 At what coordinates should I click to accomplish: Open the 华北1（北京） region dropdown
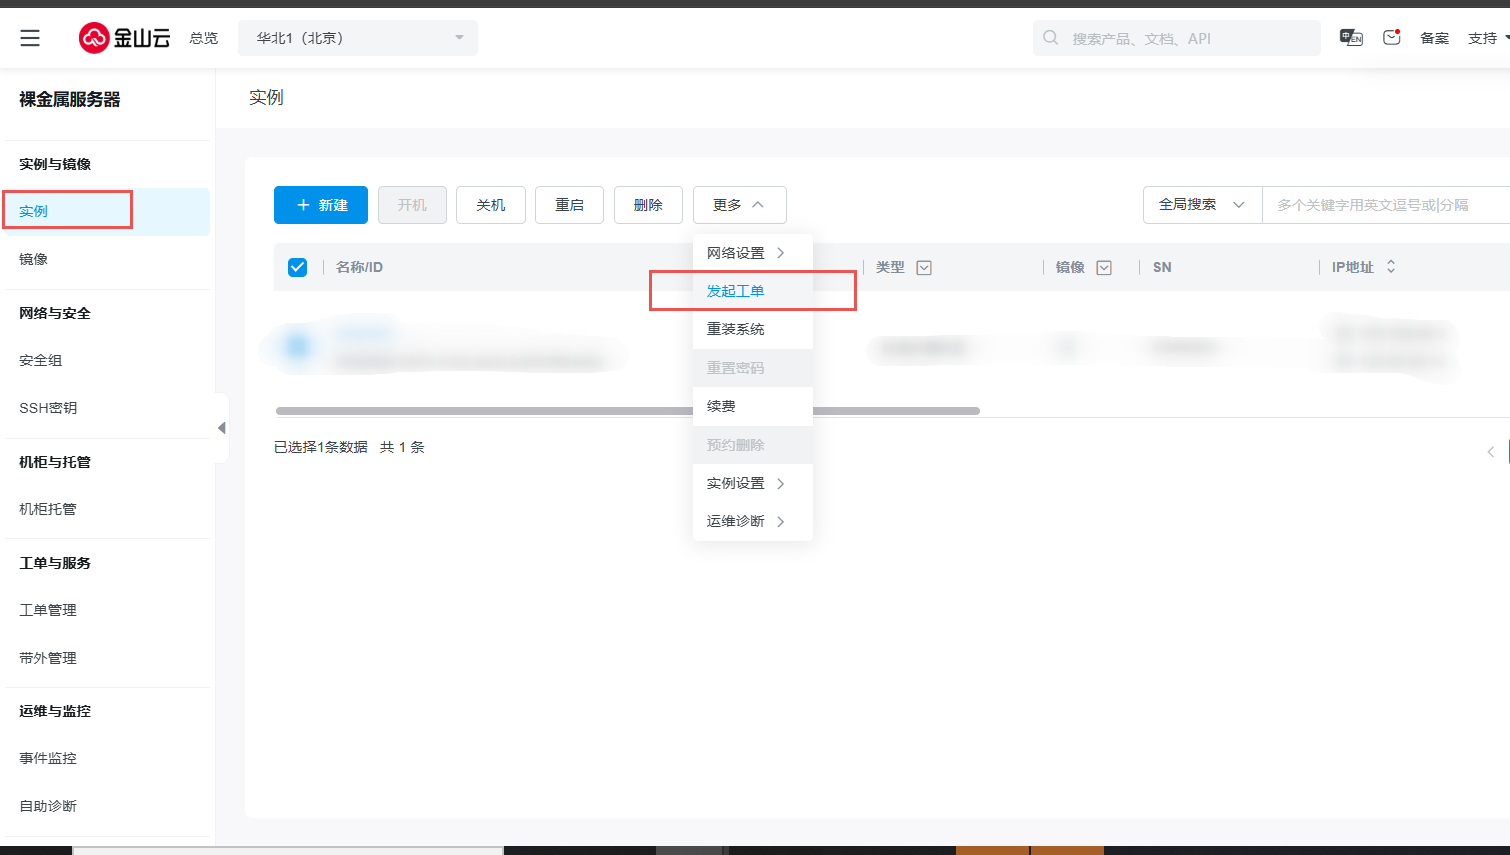pyautogui.click(x=358, y=38)
